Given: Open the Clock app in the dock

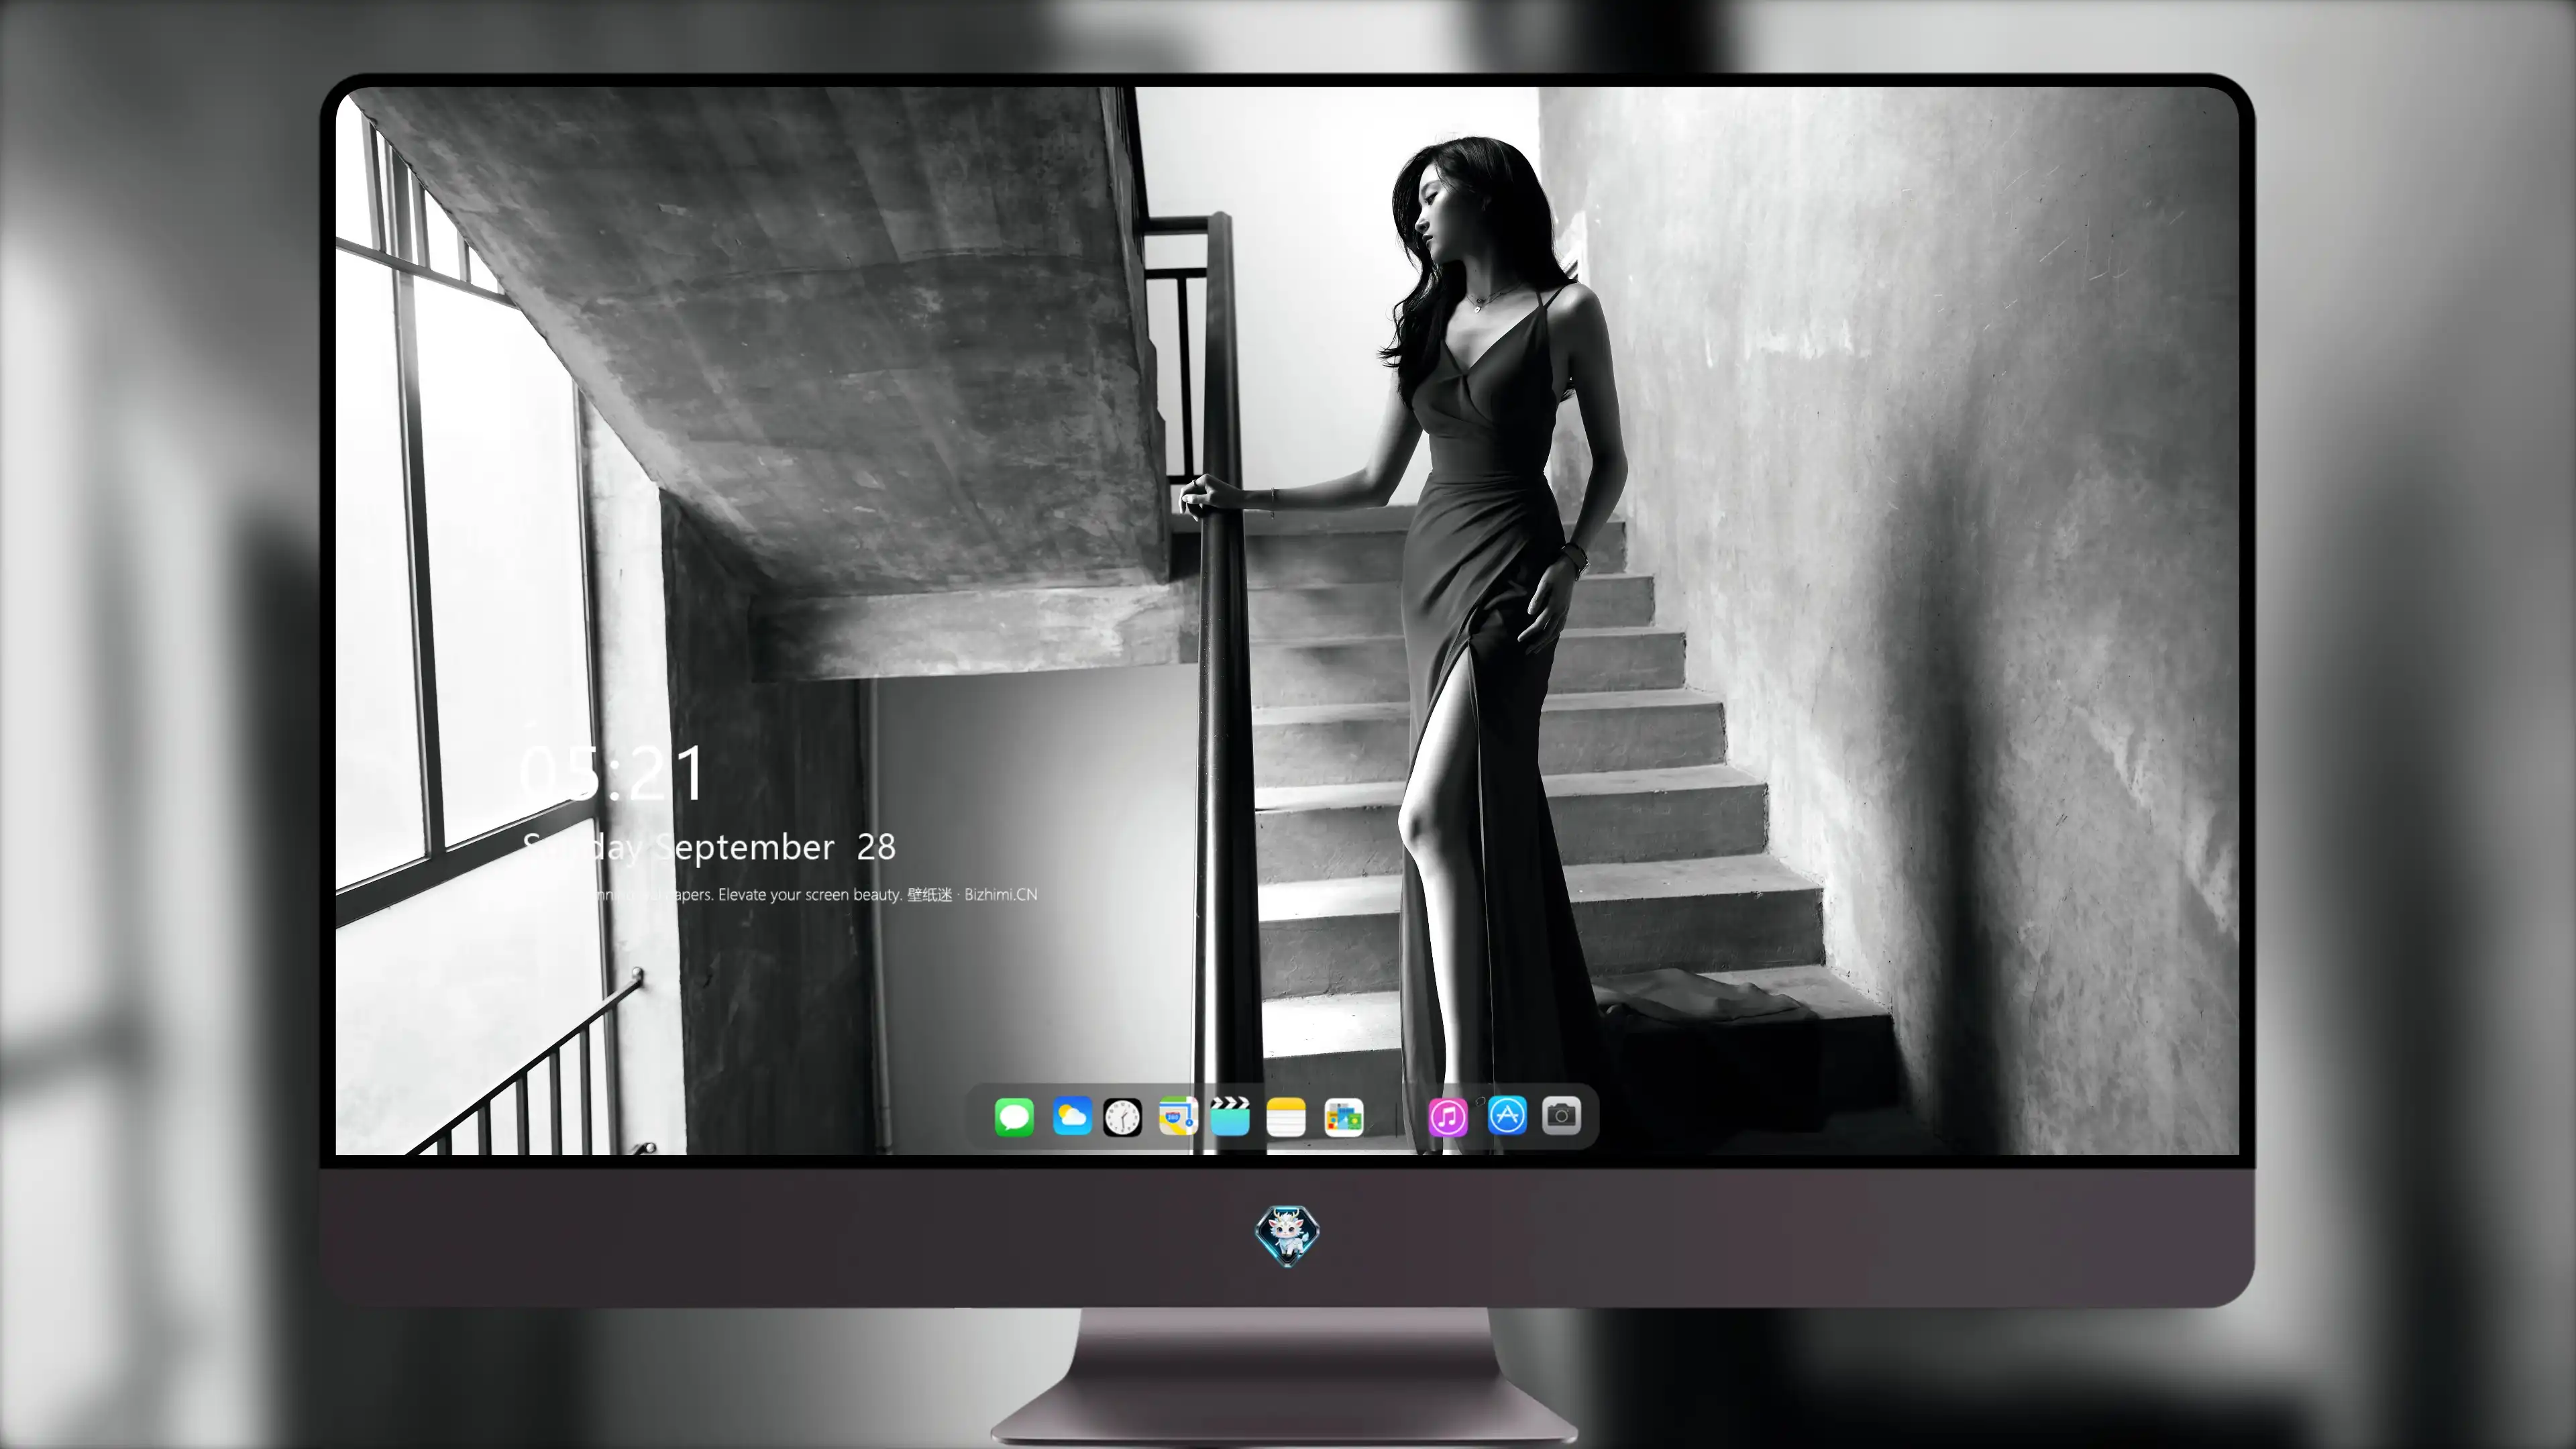Looking at the screenshot, I should (1122, 1117).
